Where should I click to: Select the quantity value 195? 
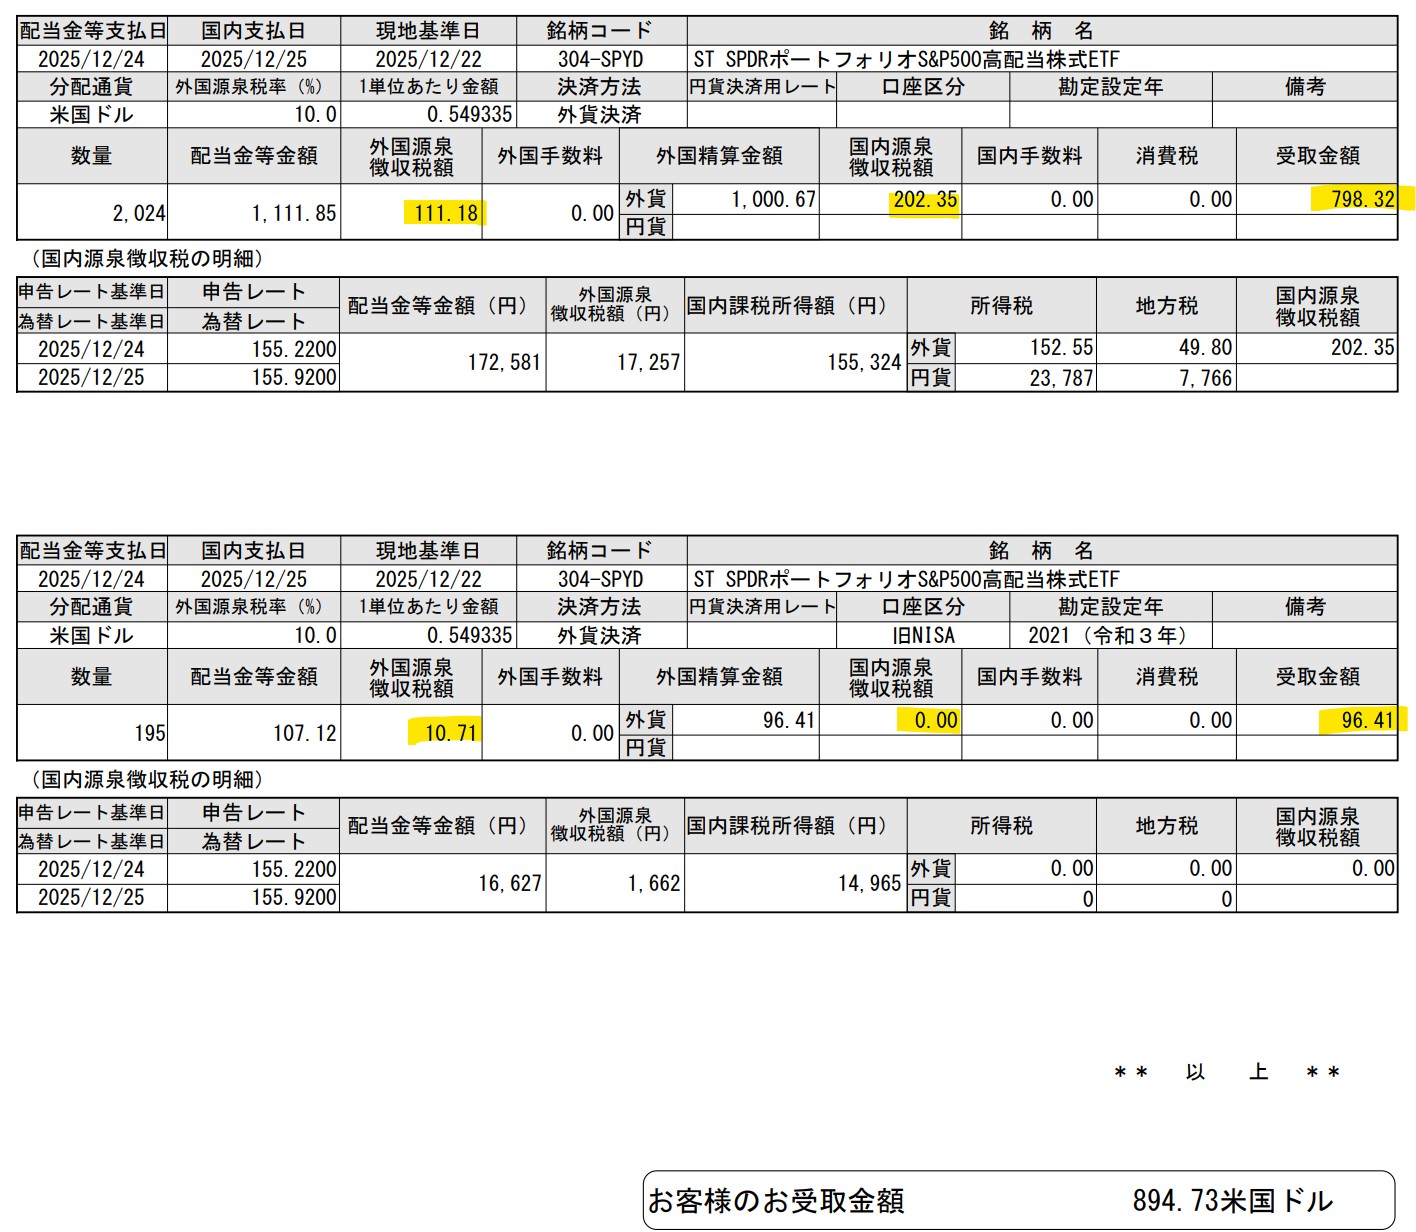click(x=149, y=733)
